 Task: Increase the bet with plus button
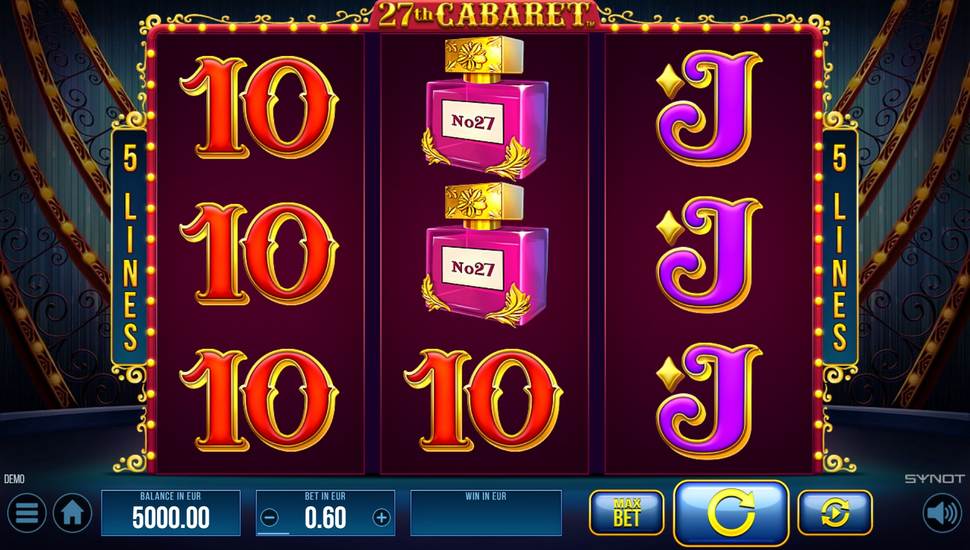click(382, 518)
